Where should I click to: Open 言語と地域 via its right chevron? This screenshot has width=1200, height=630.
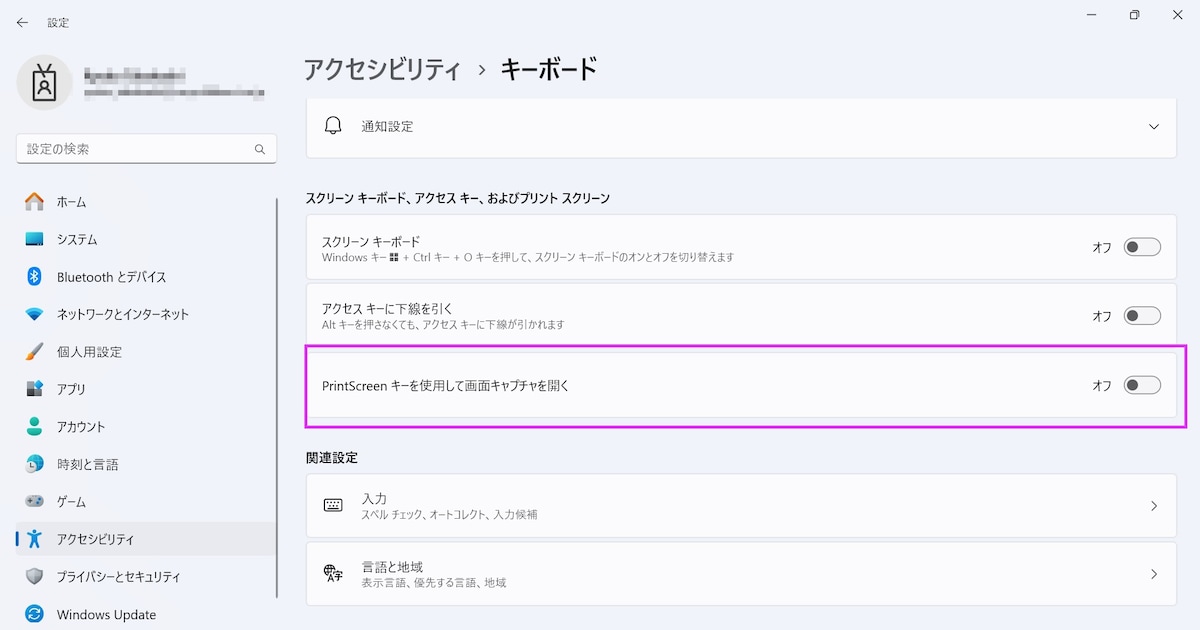coord(1154,574)
